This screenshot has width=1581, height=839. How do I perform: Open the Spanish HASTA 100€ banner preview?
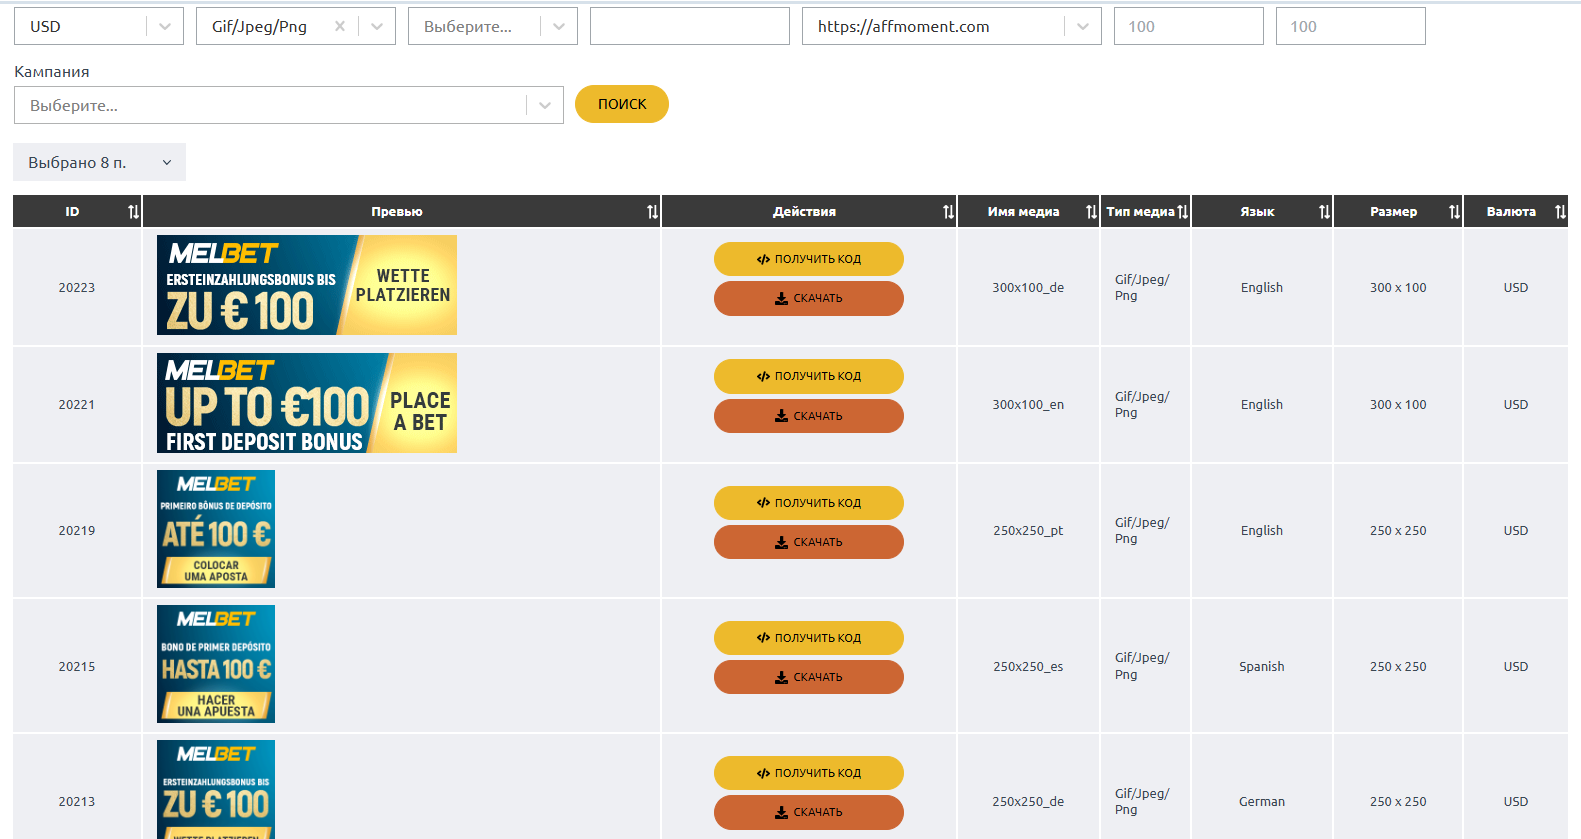[216, 664]
